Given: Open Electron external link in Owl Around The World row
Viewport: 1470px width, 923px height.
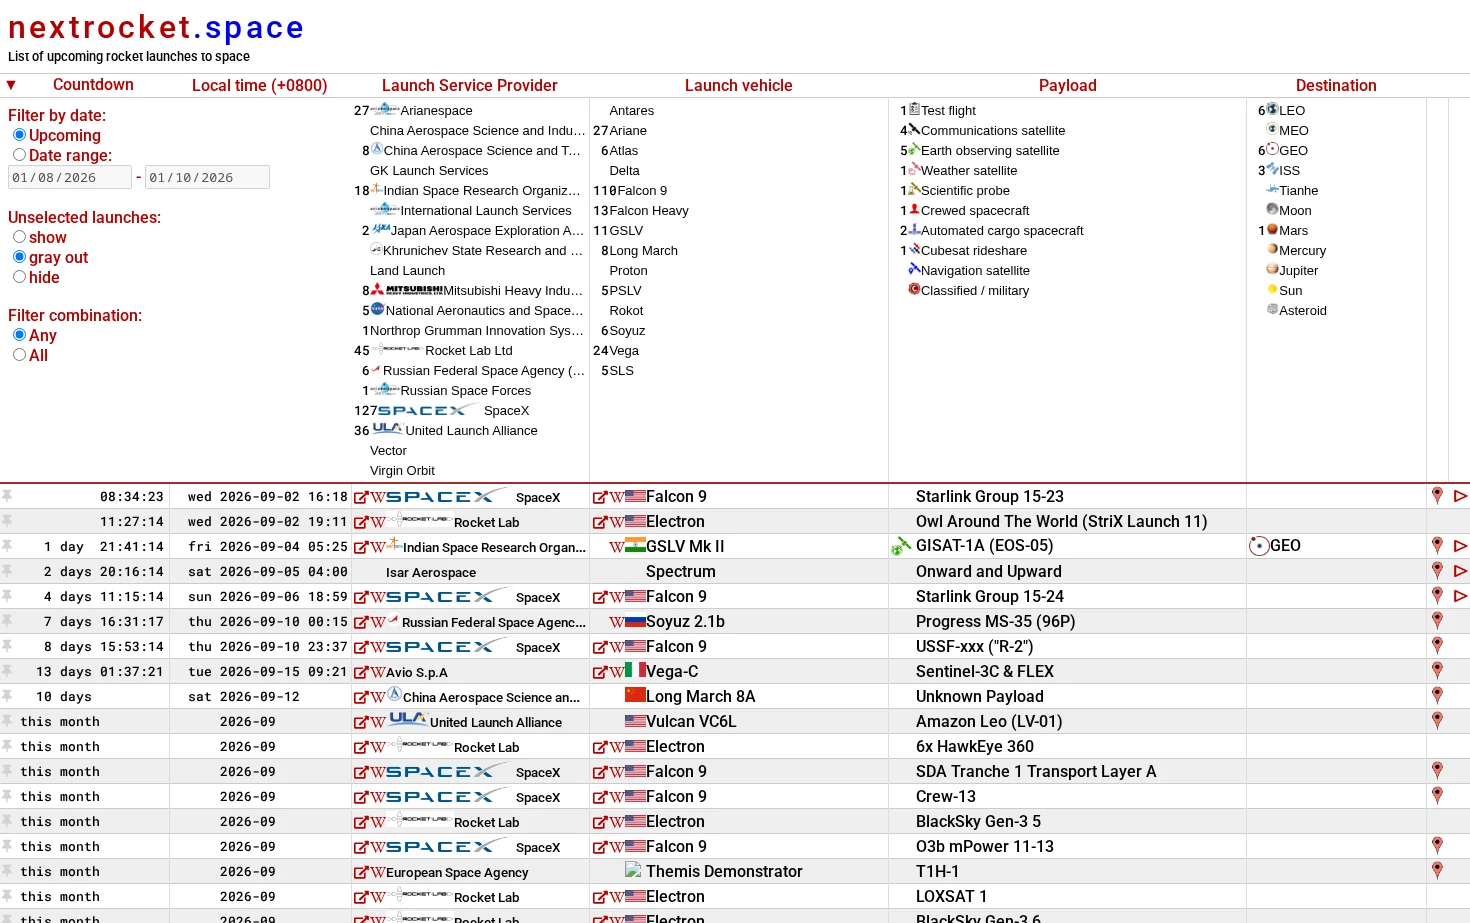Looking at the screenshot, I should tap(600, 522).
